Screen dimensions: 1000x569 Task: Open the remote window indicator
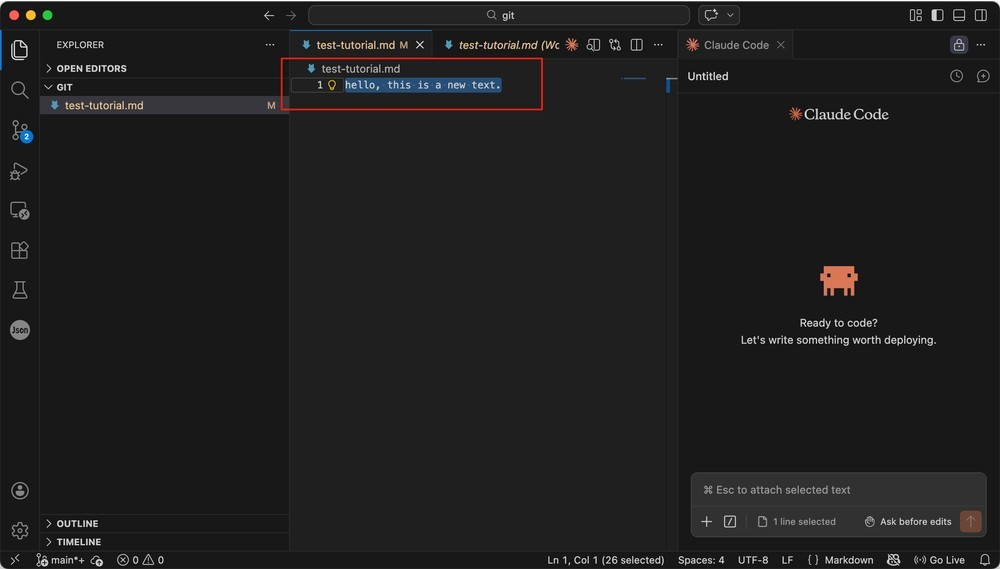pyautogui.click(x=15, y=560)
